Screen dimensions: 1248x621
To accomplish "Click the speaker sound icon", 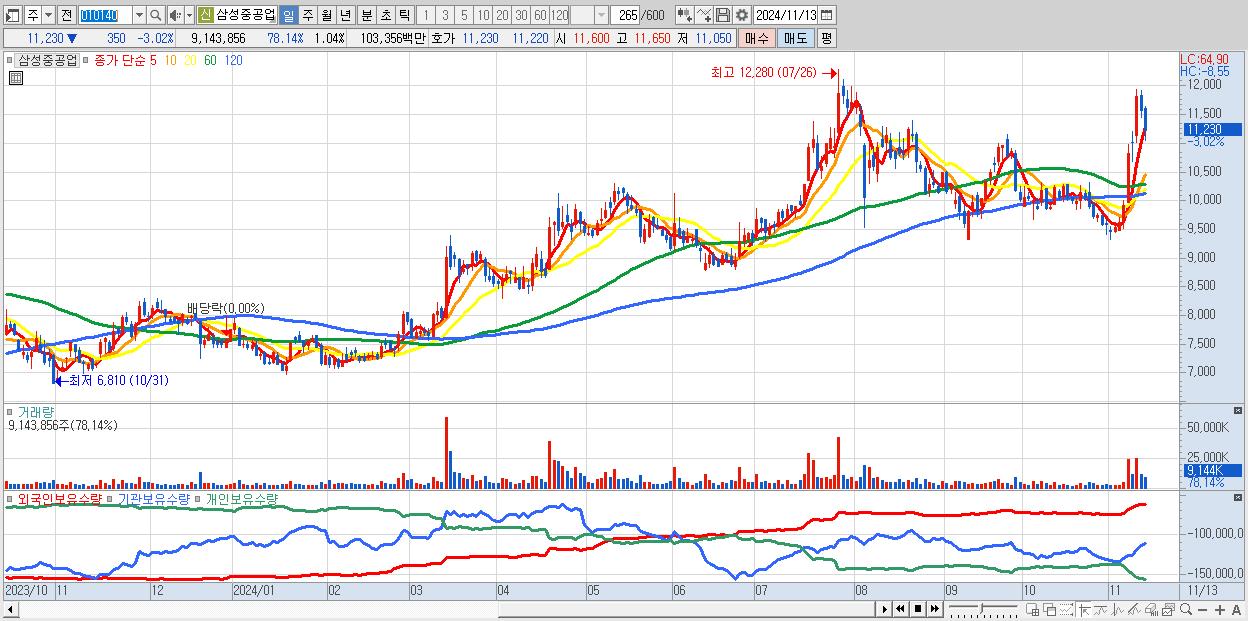I will click(175, 15).
